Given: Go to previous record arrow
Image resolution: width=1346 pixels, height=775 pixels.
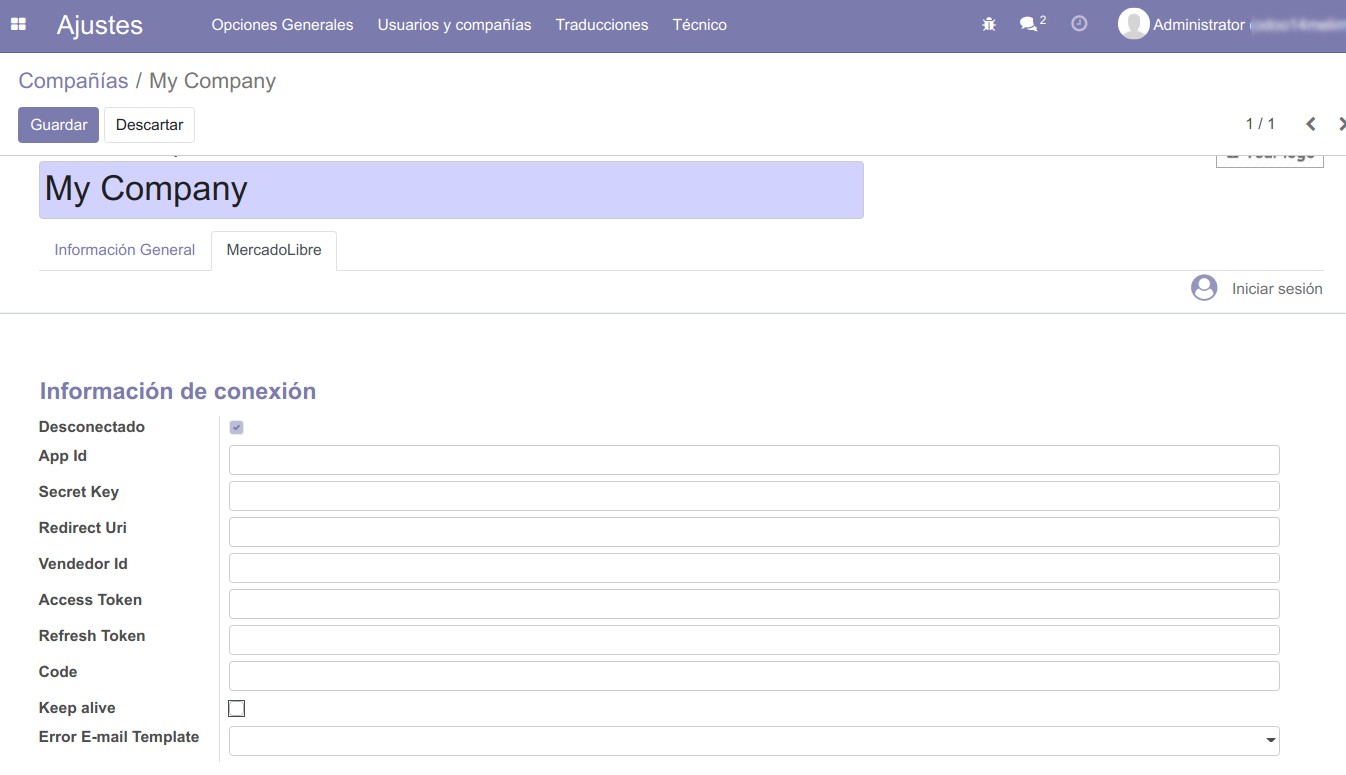Looking at the screenshot, I should pos(1310,124).
